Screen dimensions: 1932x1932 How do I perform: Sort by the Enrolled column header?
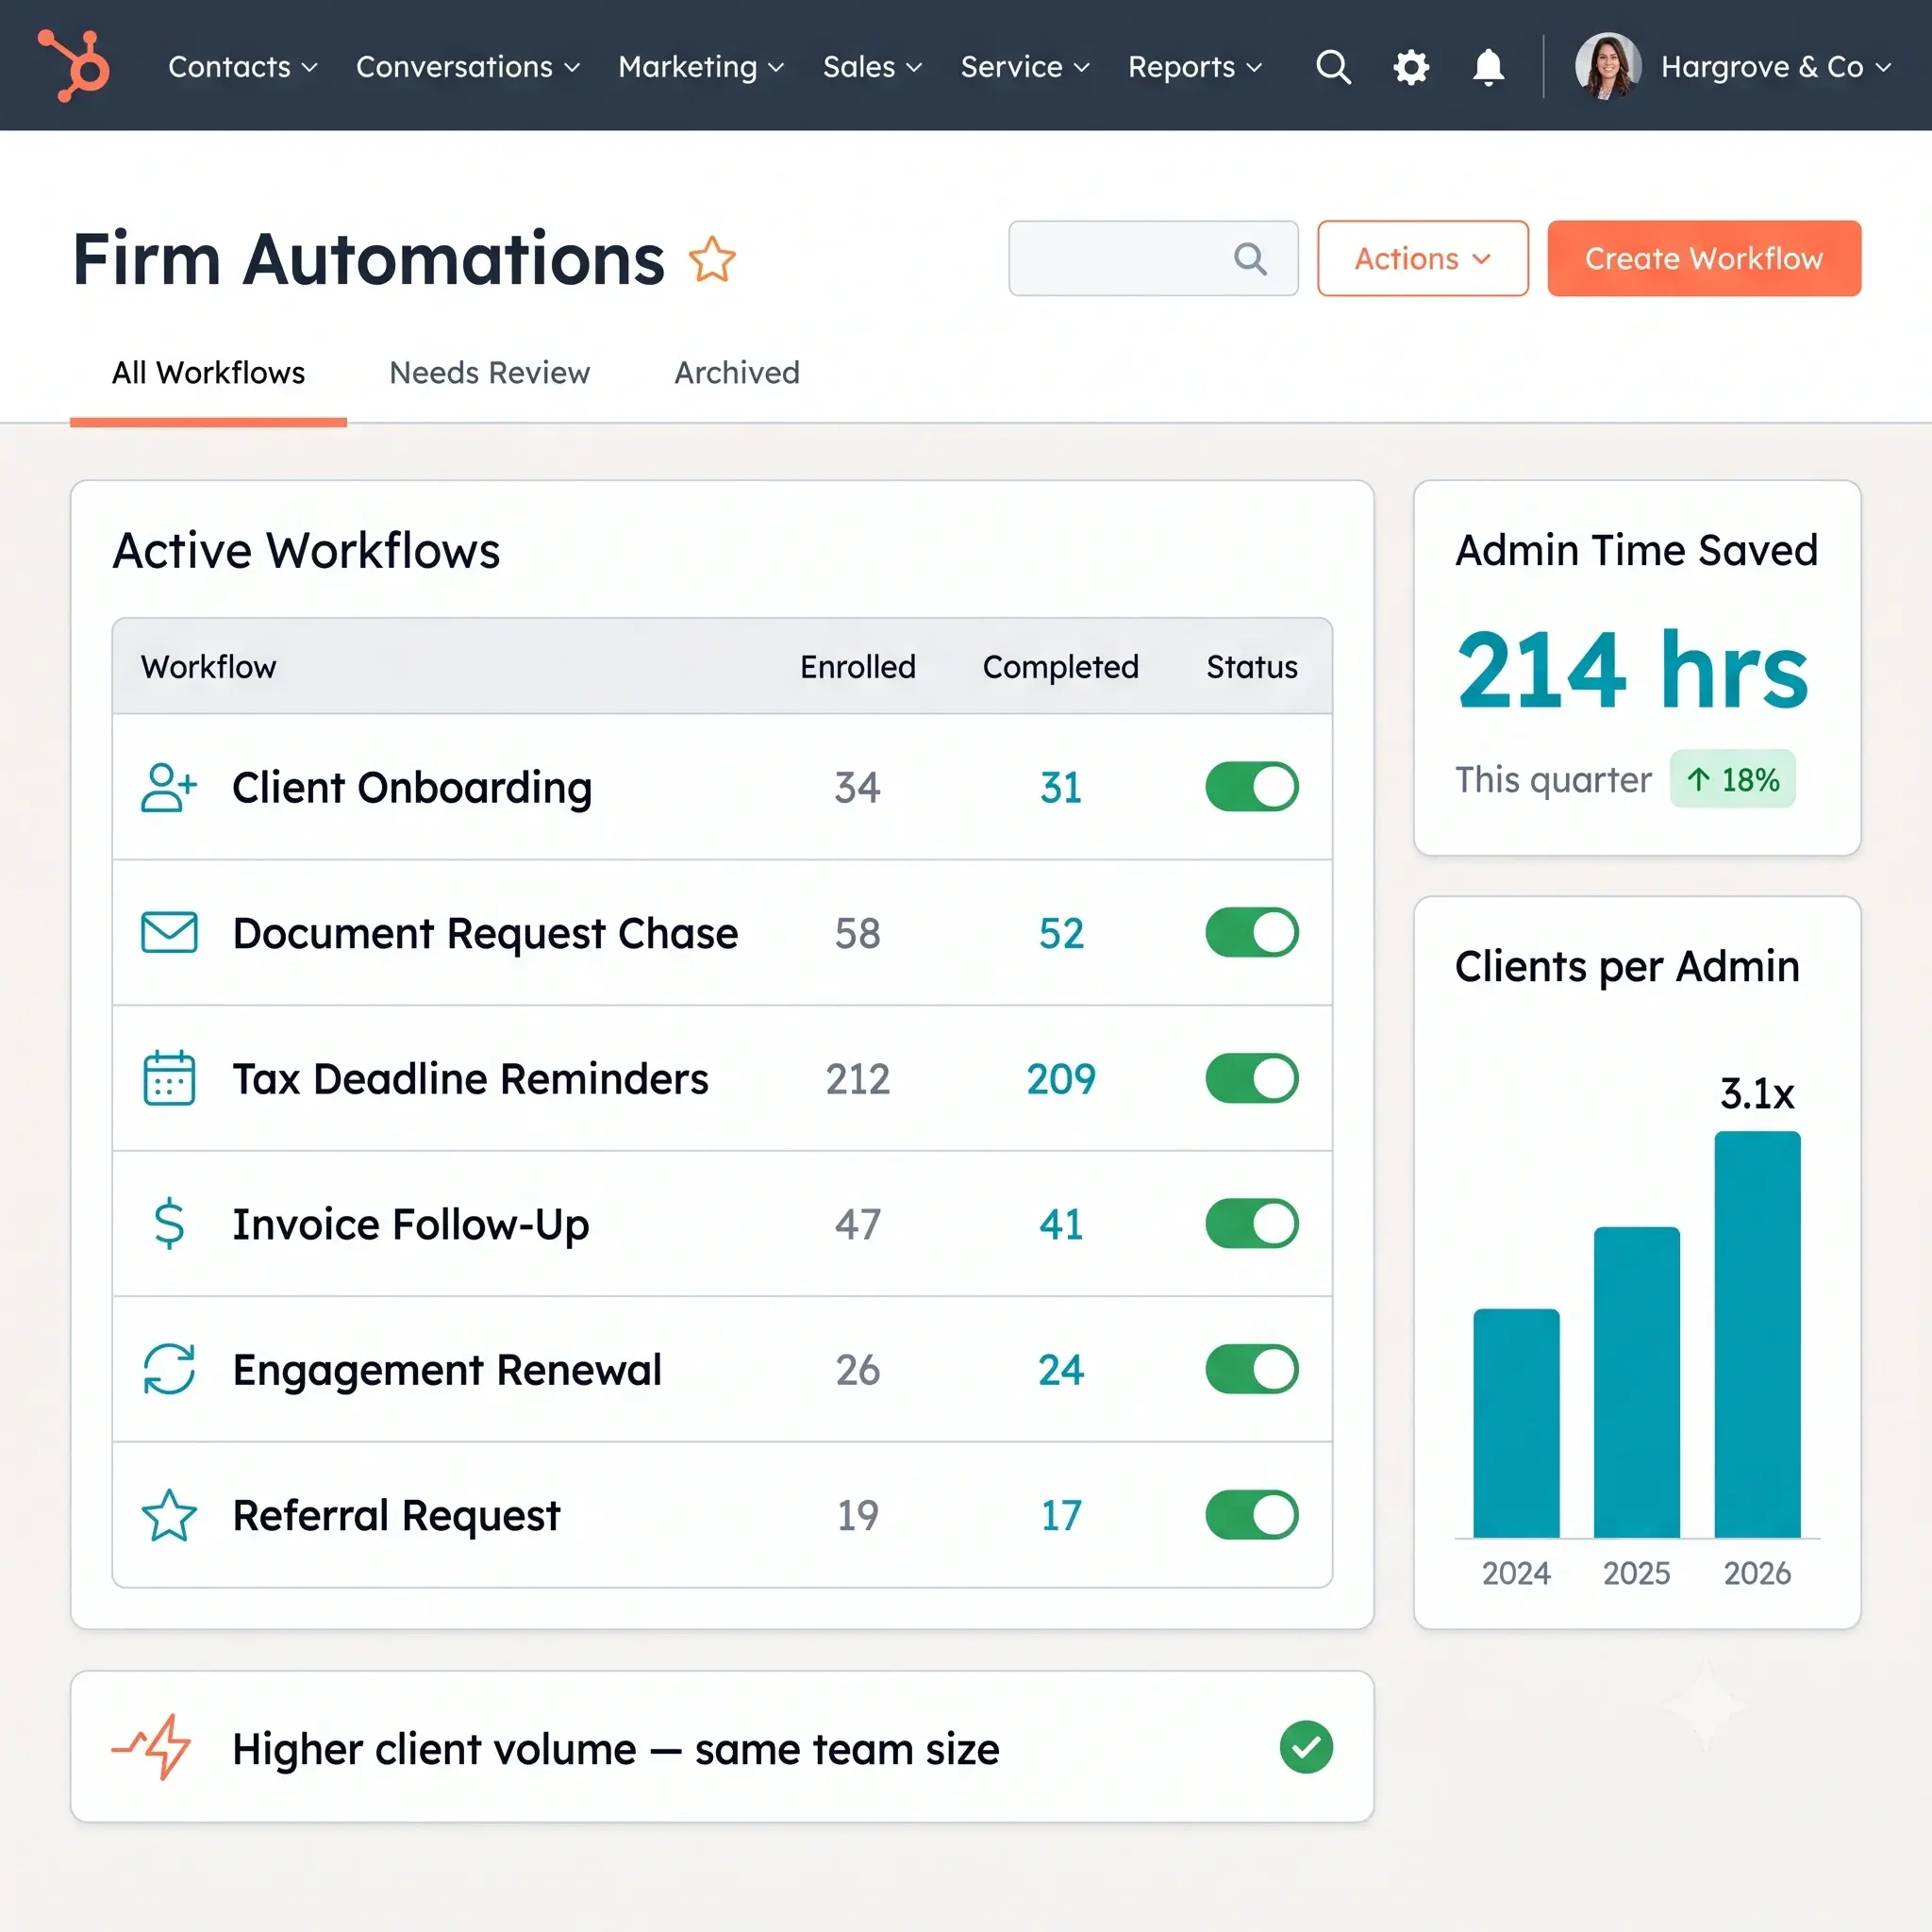[858, 667]
